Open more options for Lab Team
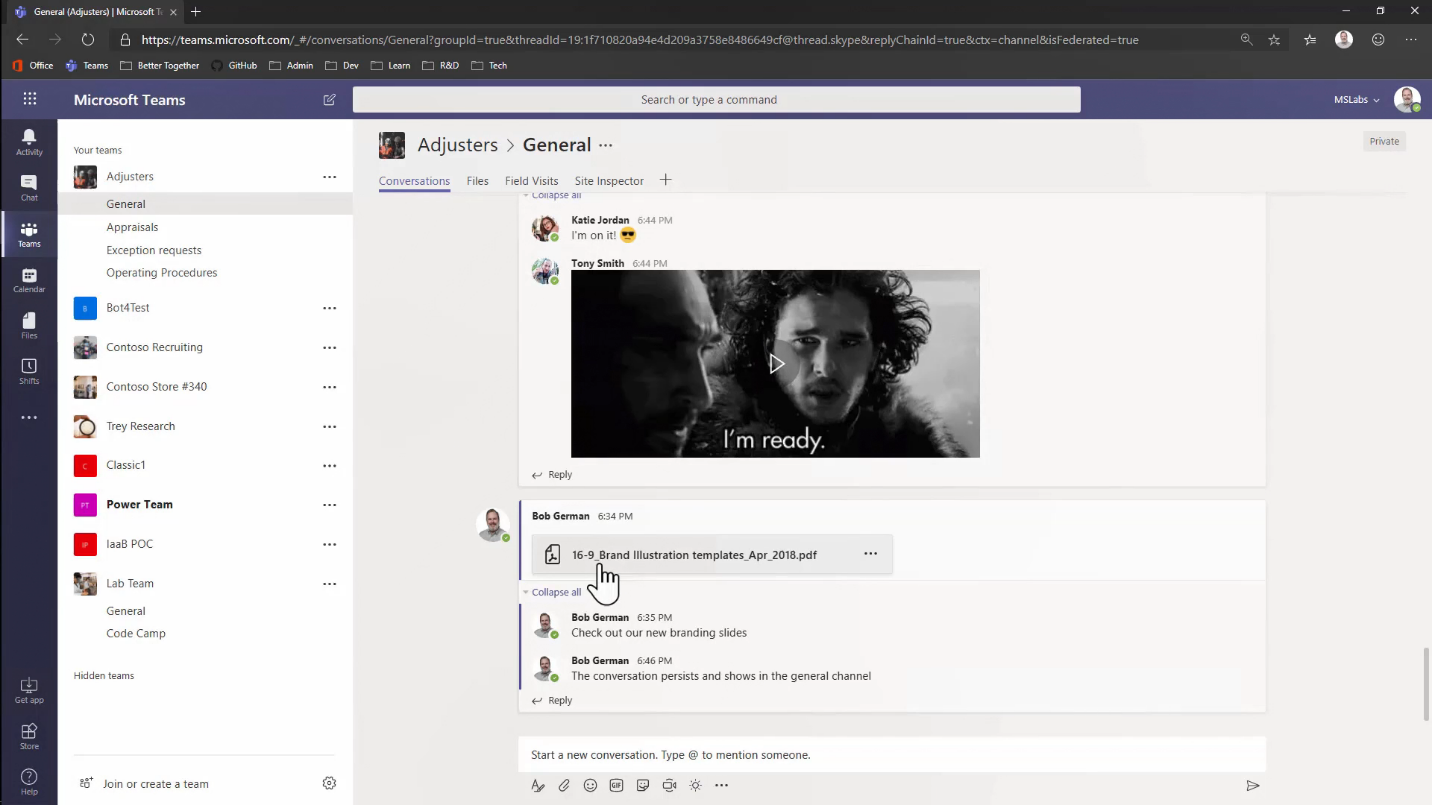 tap(329, 584)
